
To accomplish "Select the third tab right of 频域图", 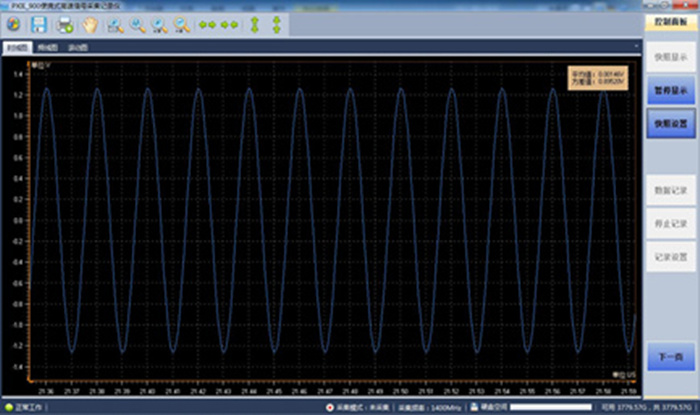I will tap(77, 47).
